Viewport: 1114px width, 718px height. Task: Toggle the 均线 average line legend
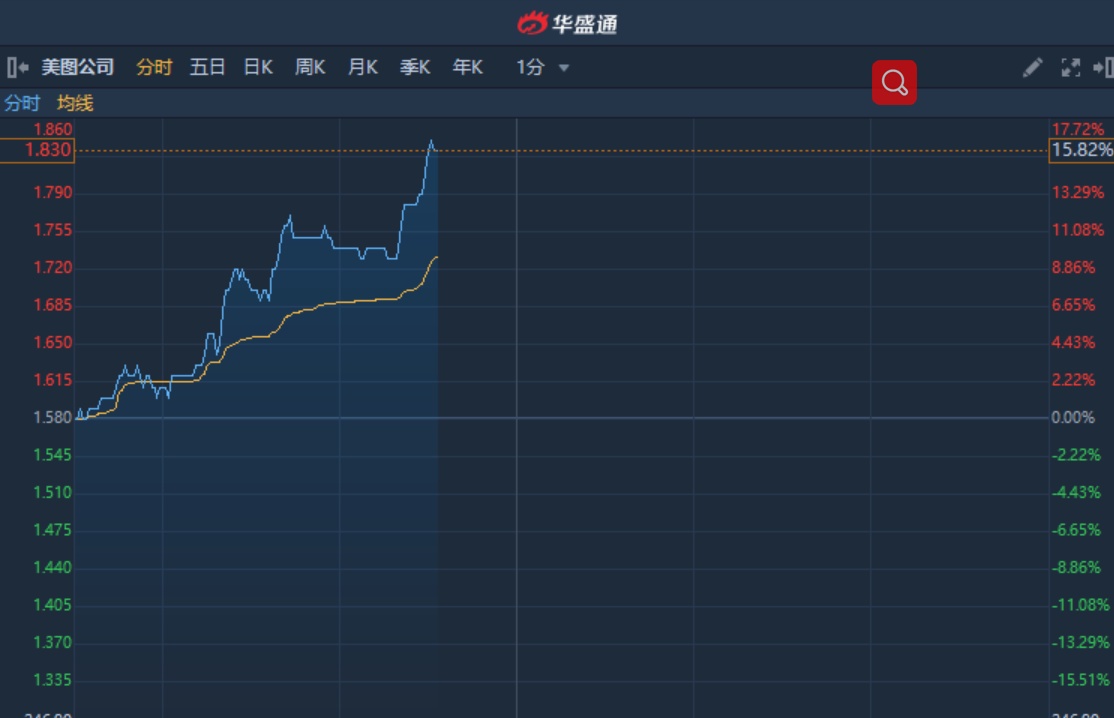click(x=75, y=103)
